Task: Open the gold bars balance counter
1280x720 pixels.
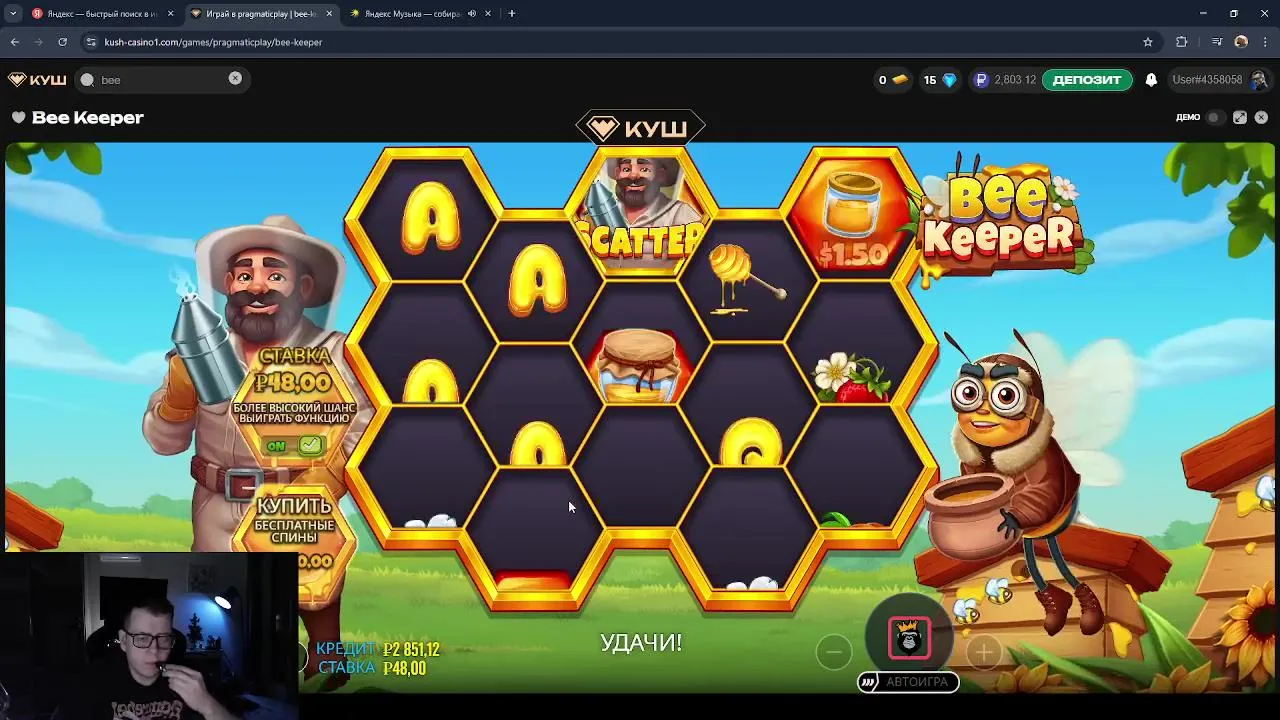Action: click(x=892, y=80)
